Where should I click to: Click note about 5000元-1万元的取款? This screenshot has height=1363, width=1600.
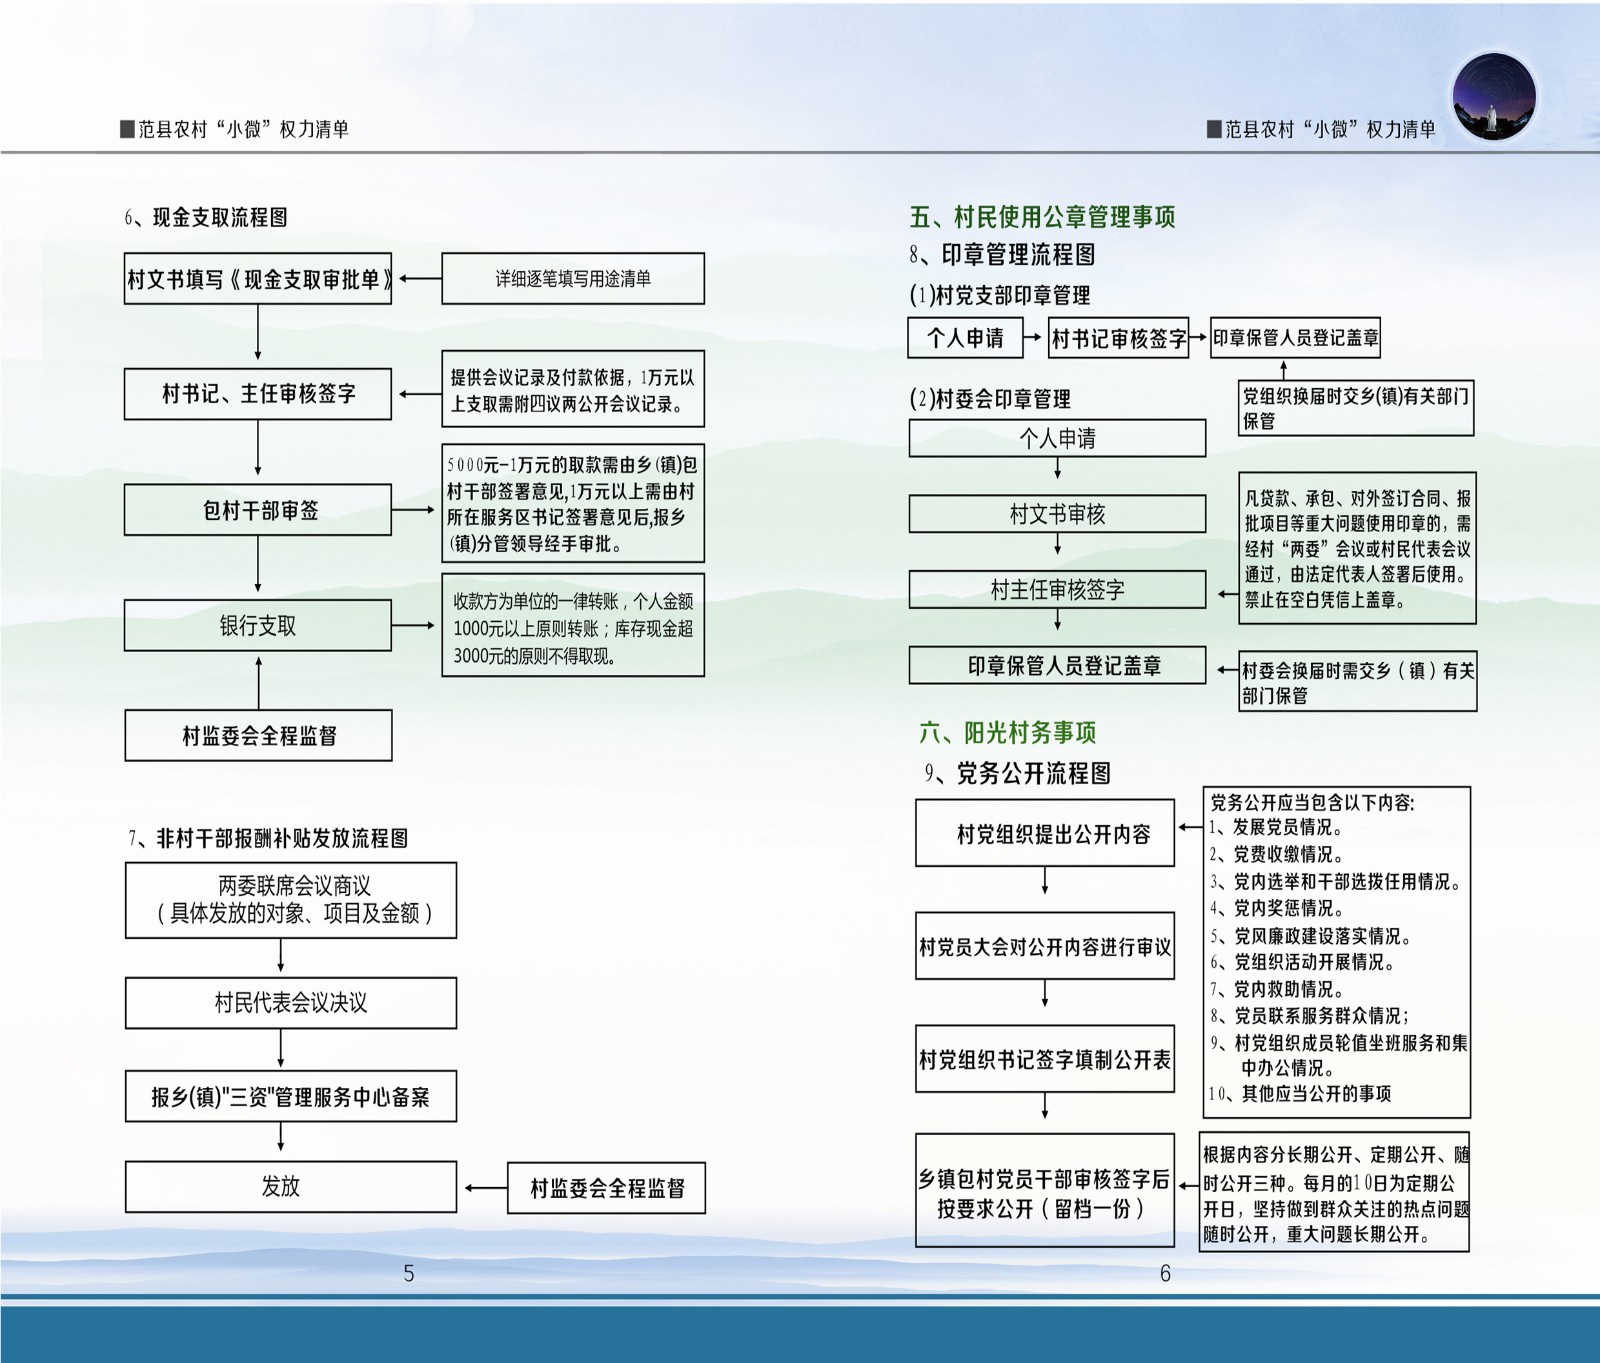(x=573, y=503)
